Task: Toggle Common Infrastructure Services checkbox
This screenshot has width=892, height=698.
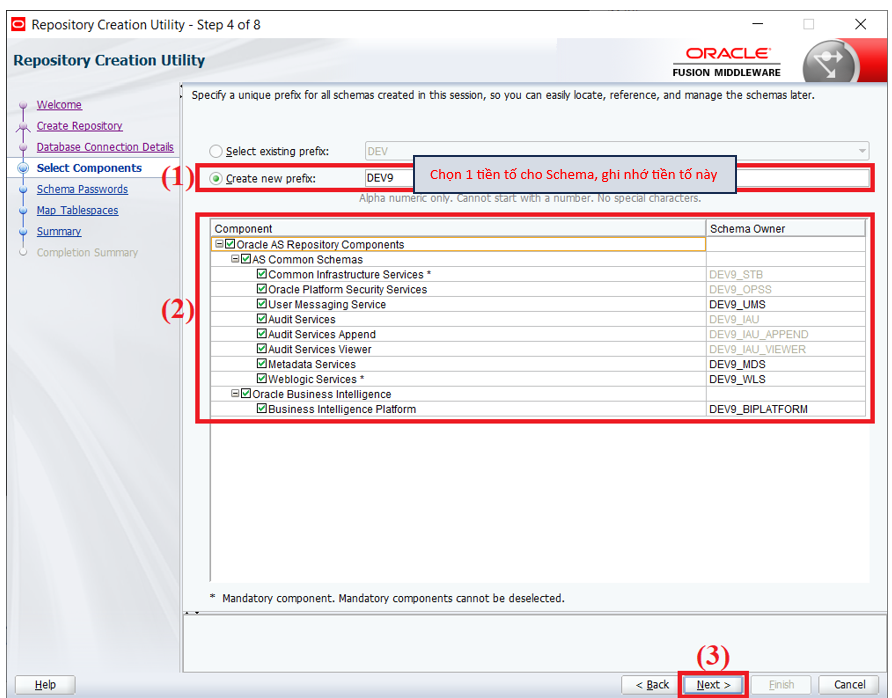Action: click(262, 274)
